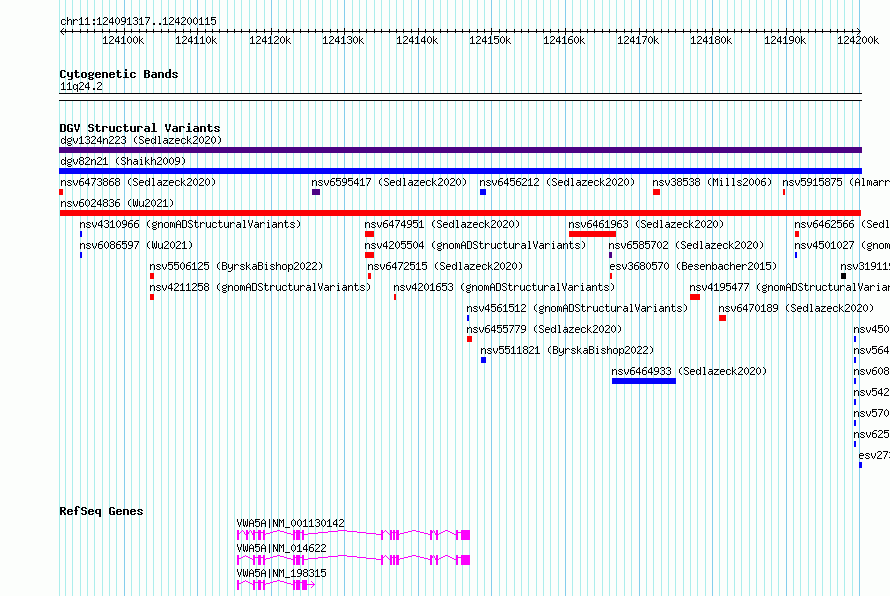Open the nsv4310966 gnomAD variant label

pyautogui.click(x=190, y=224)
